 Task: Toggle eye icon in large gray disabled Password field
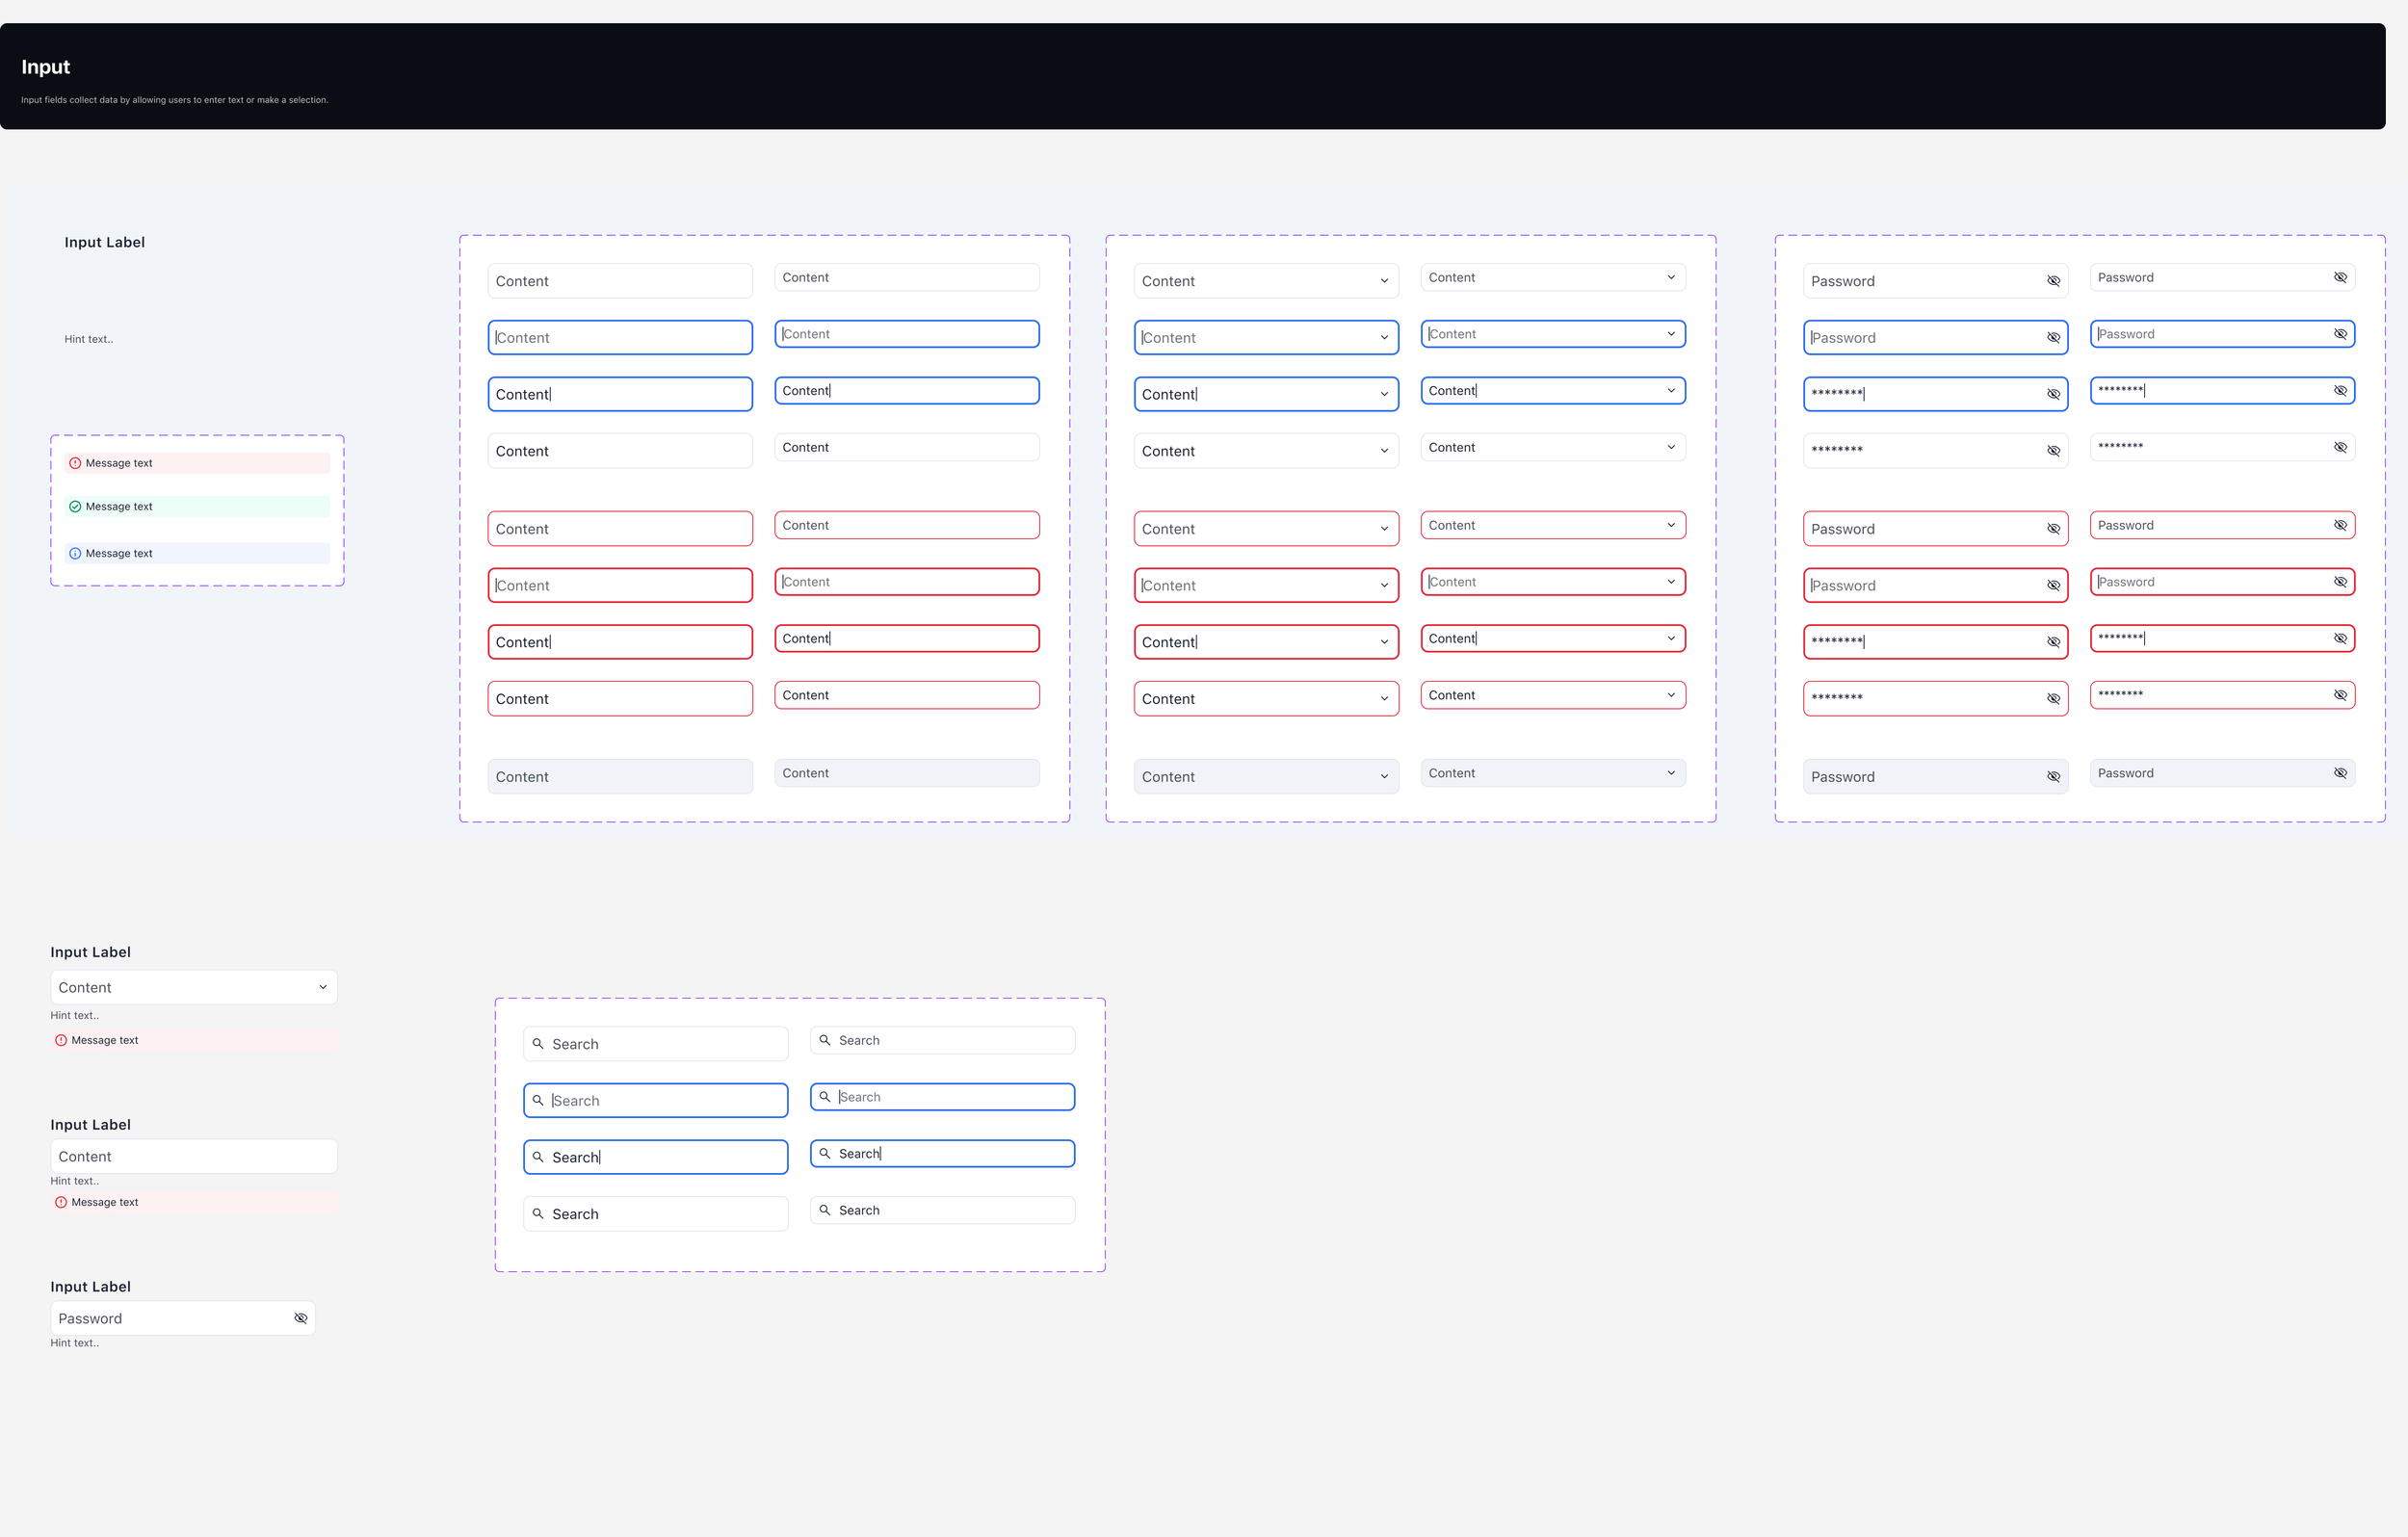[x=2053, y=777]
